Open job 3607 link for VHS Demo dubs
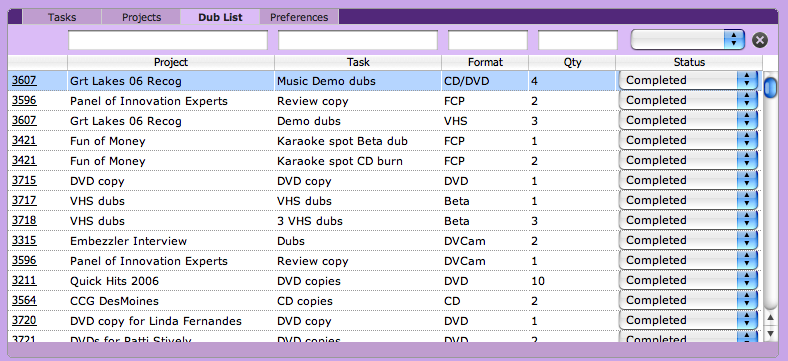This screenshot has height=361, width=788. pos(24,121)
